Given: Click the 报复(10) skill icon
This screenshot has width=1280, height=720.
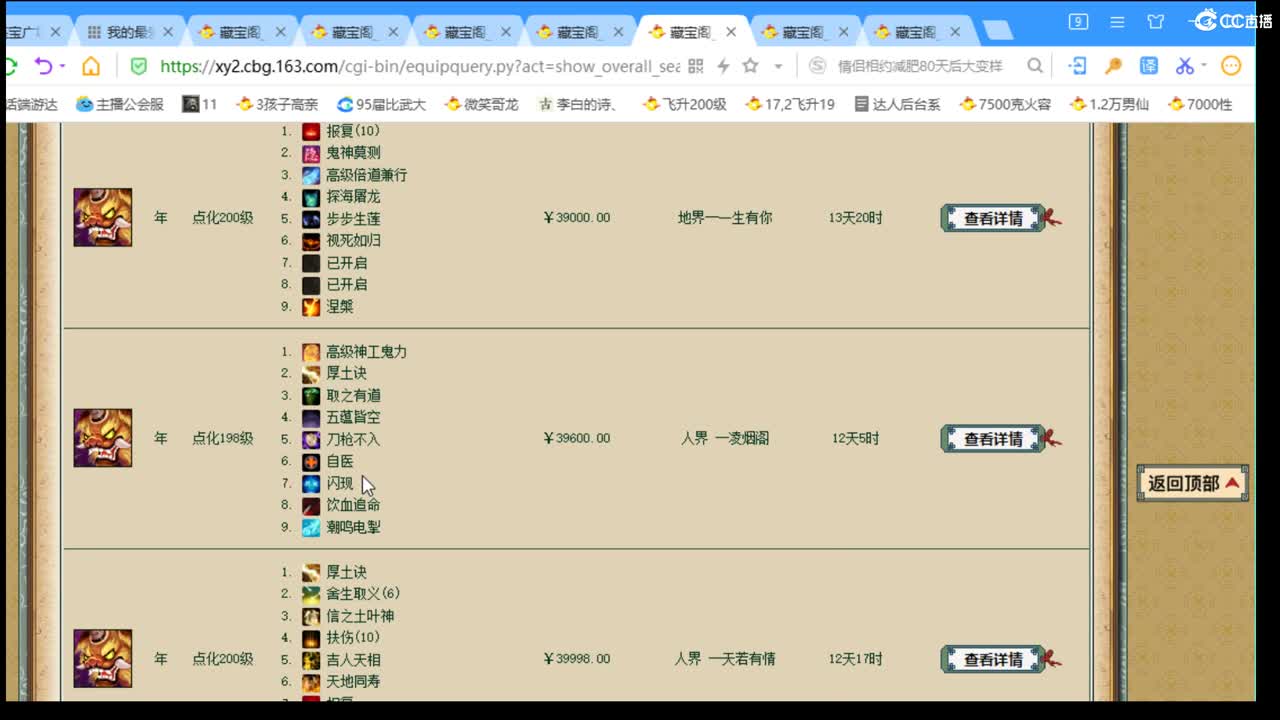Looking at the screenshot, I should coord(311,131).
